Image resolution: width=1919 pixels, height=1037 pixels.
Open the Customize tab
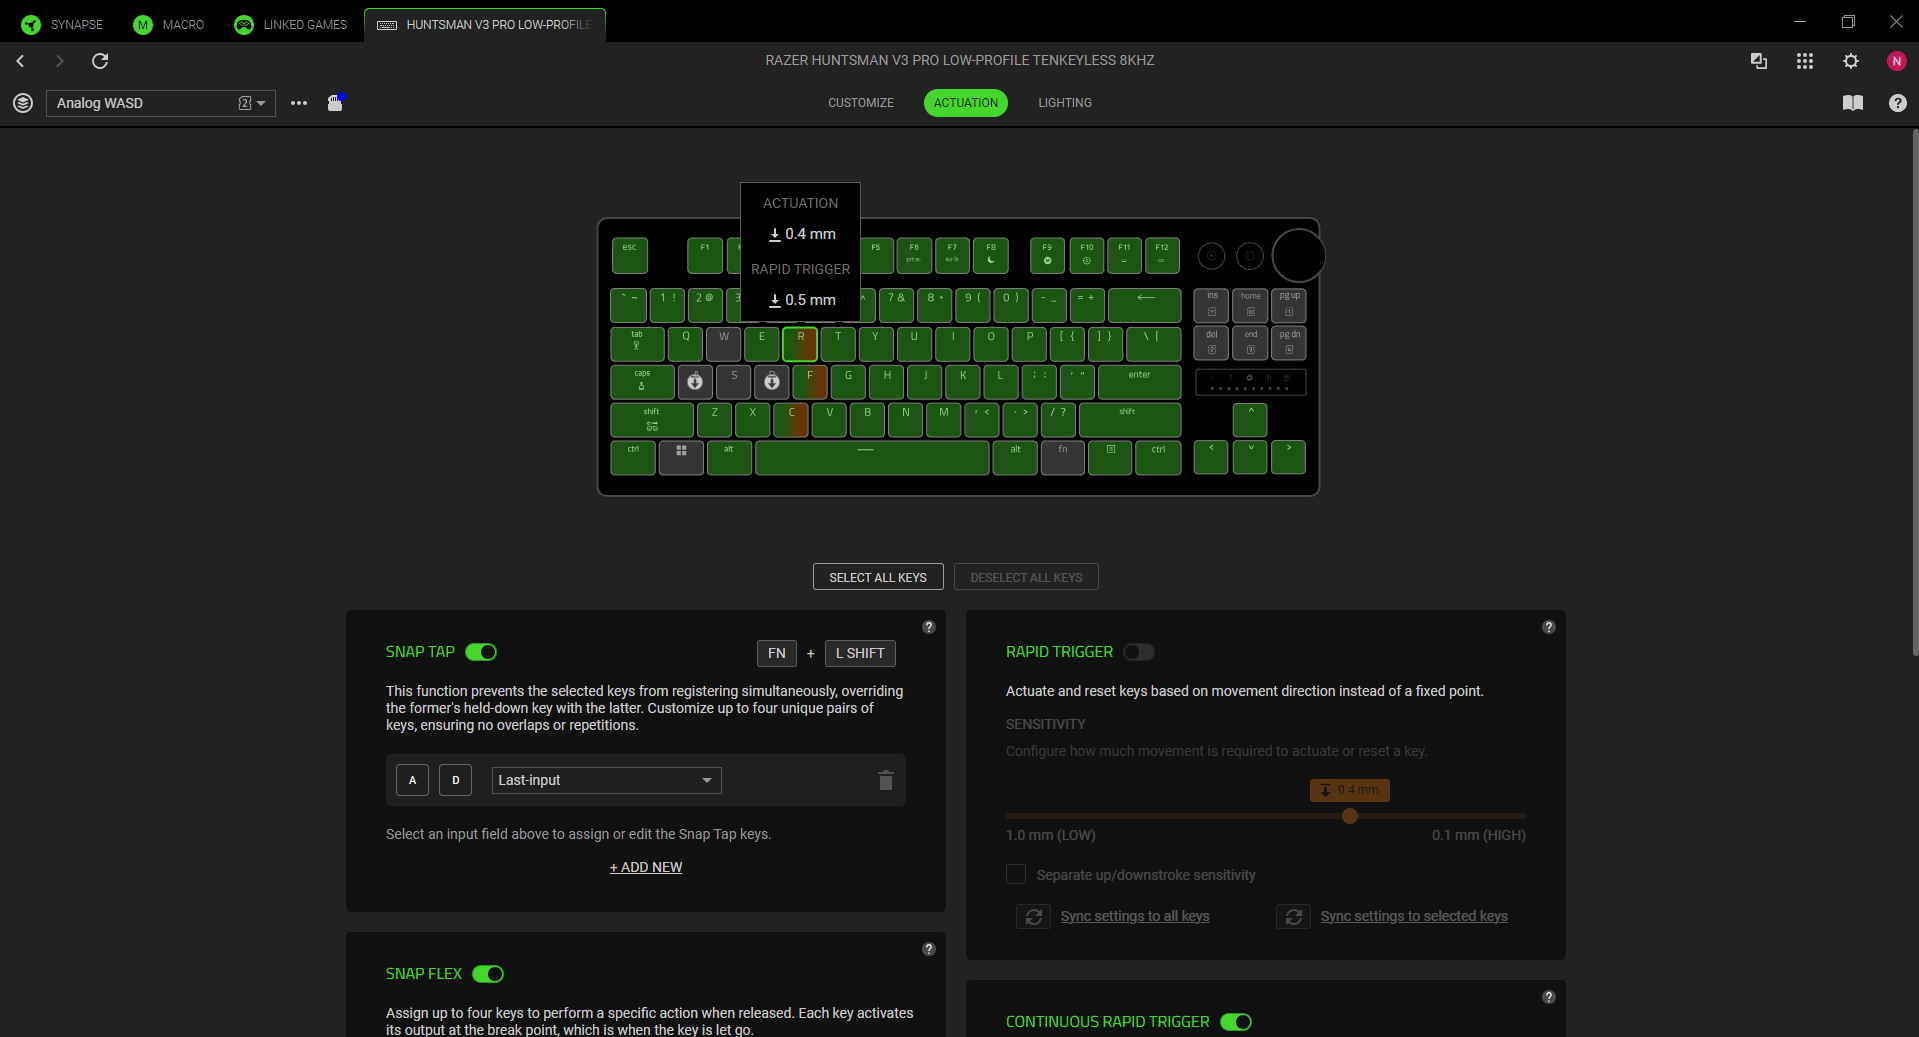(861, 103)
